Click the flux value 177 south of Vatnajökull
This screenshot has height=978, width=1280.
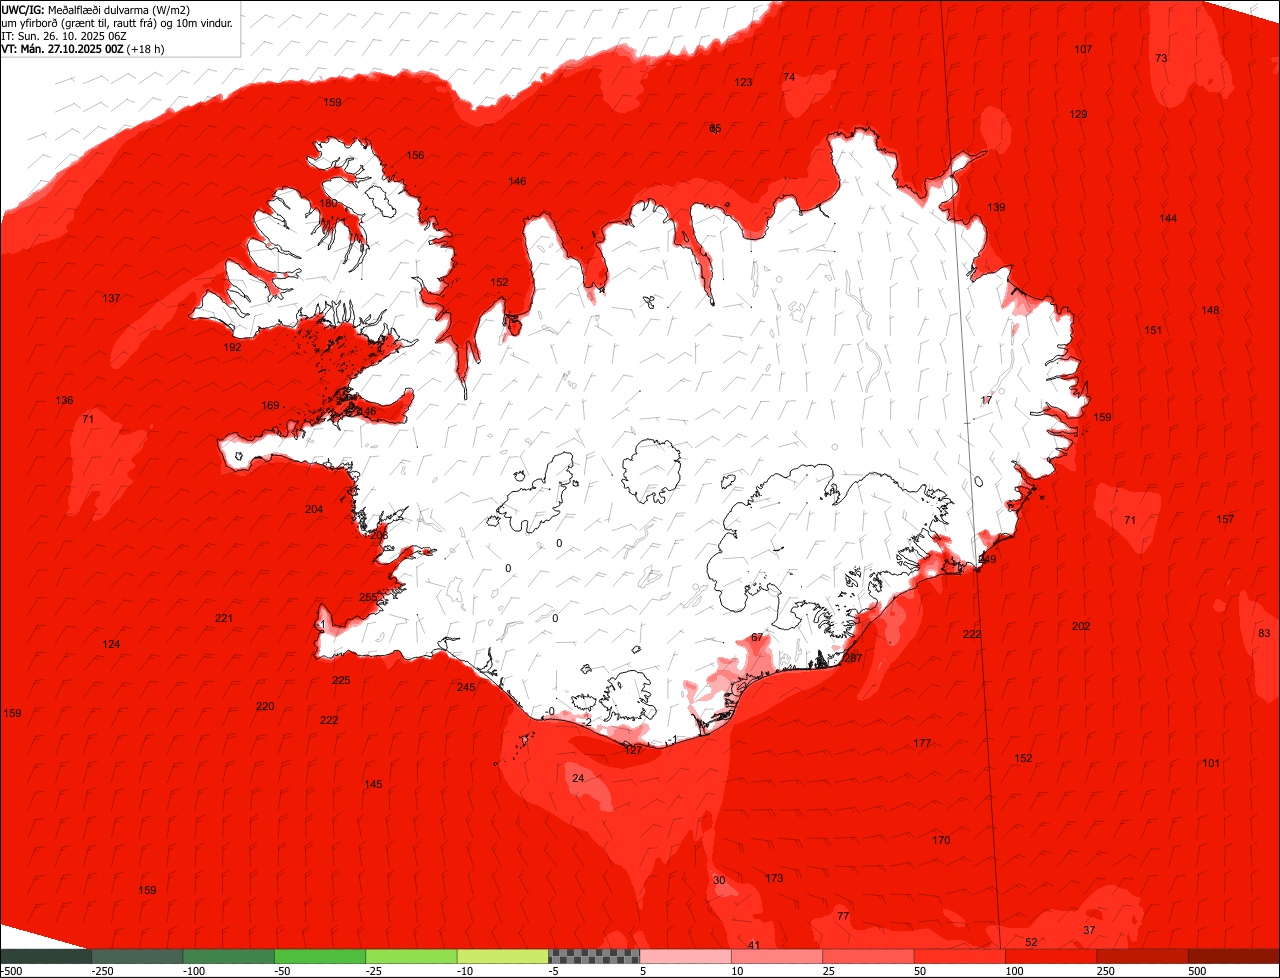coord(922,743)
